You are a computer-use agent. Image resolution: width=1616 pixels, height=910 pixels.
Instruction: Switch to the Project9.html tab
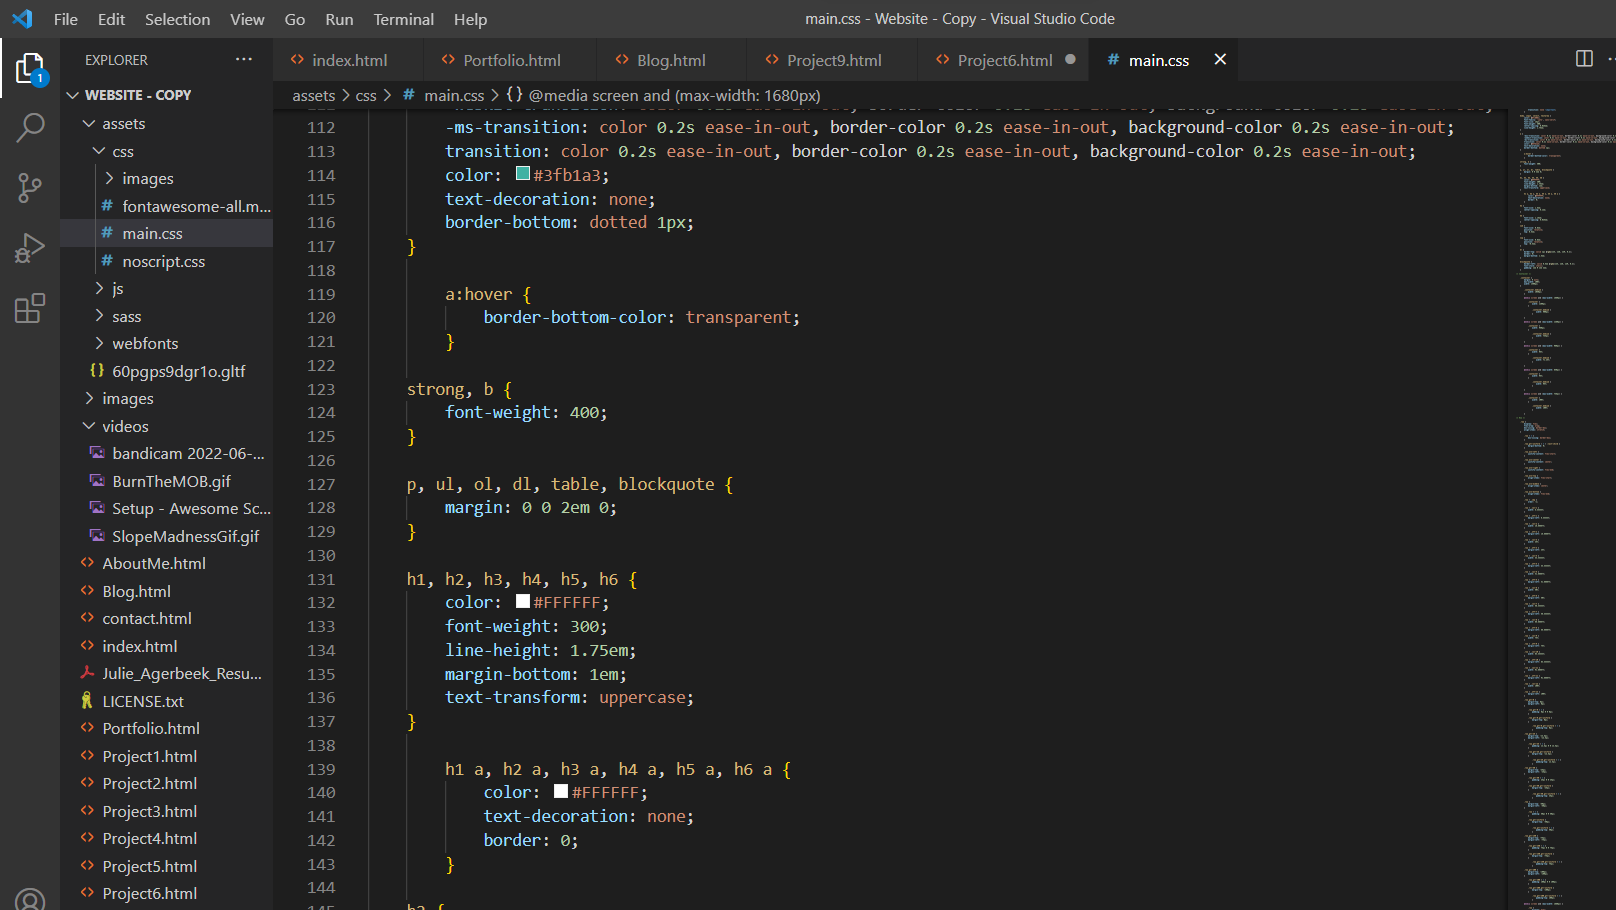pos(833,60)
